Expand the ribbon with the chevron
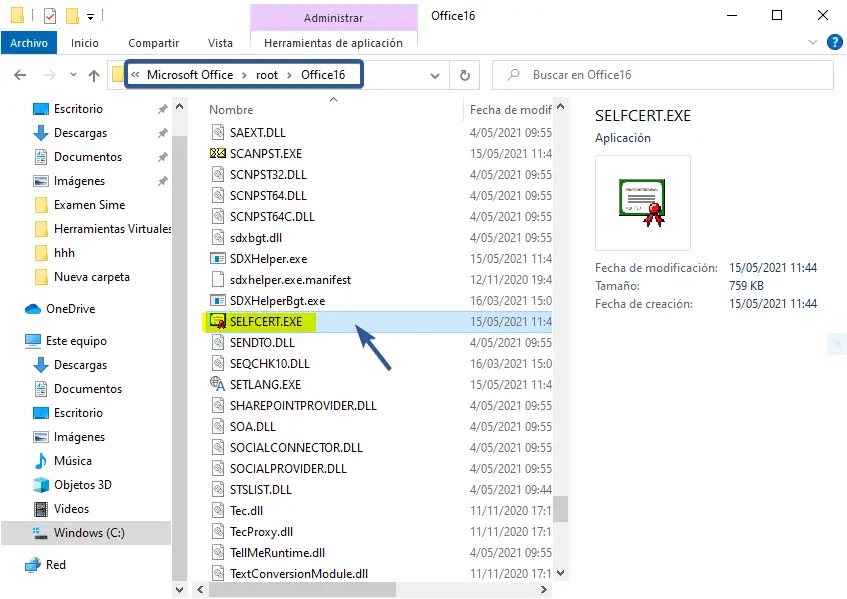This screenshot has height=599, width=847. pos(812,42)
